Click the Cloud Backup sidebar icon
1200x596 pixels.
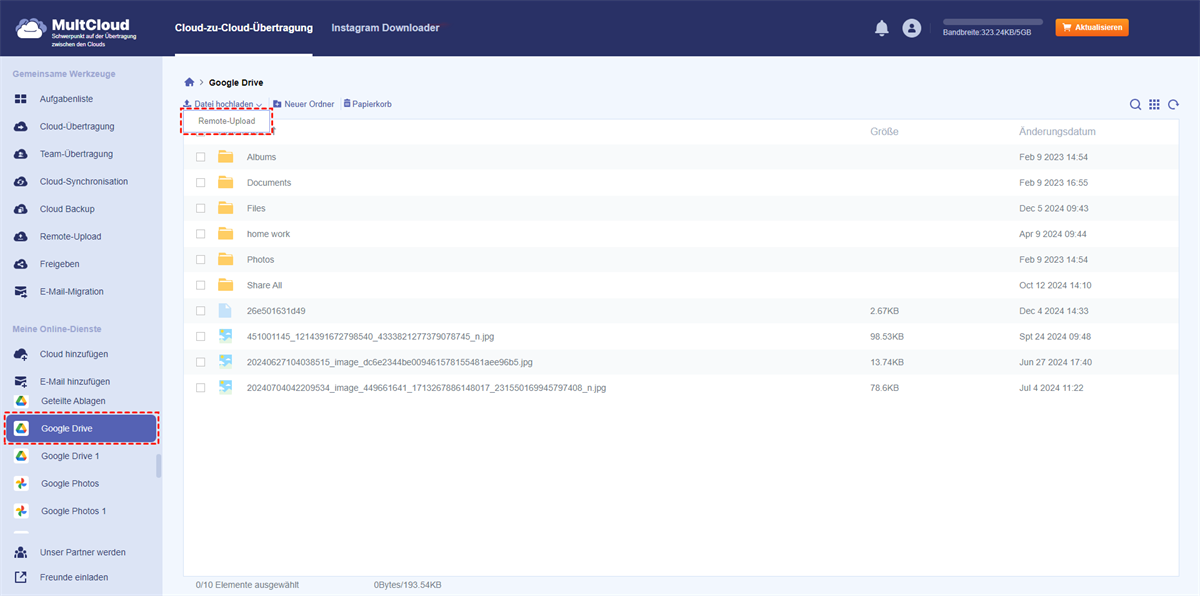21,209
